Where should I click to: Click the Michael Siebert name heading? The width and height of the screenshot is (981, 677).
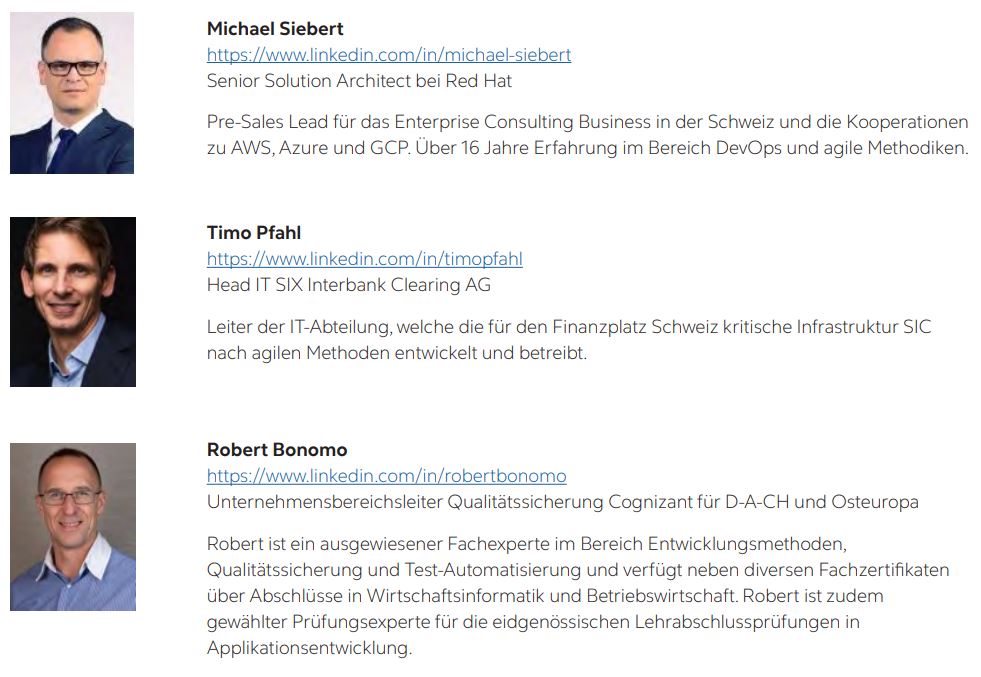click(275, 29)
